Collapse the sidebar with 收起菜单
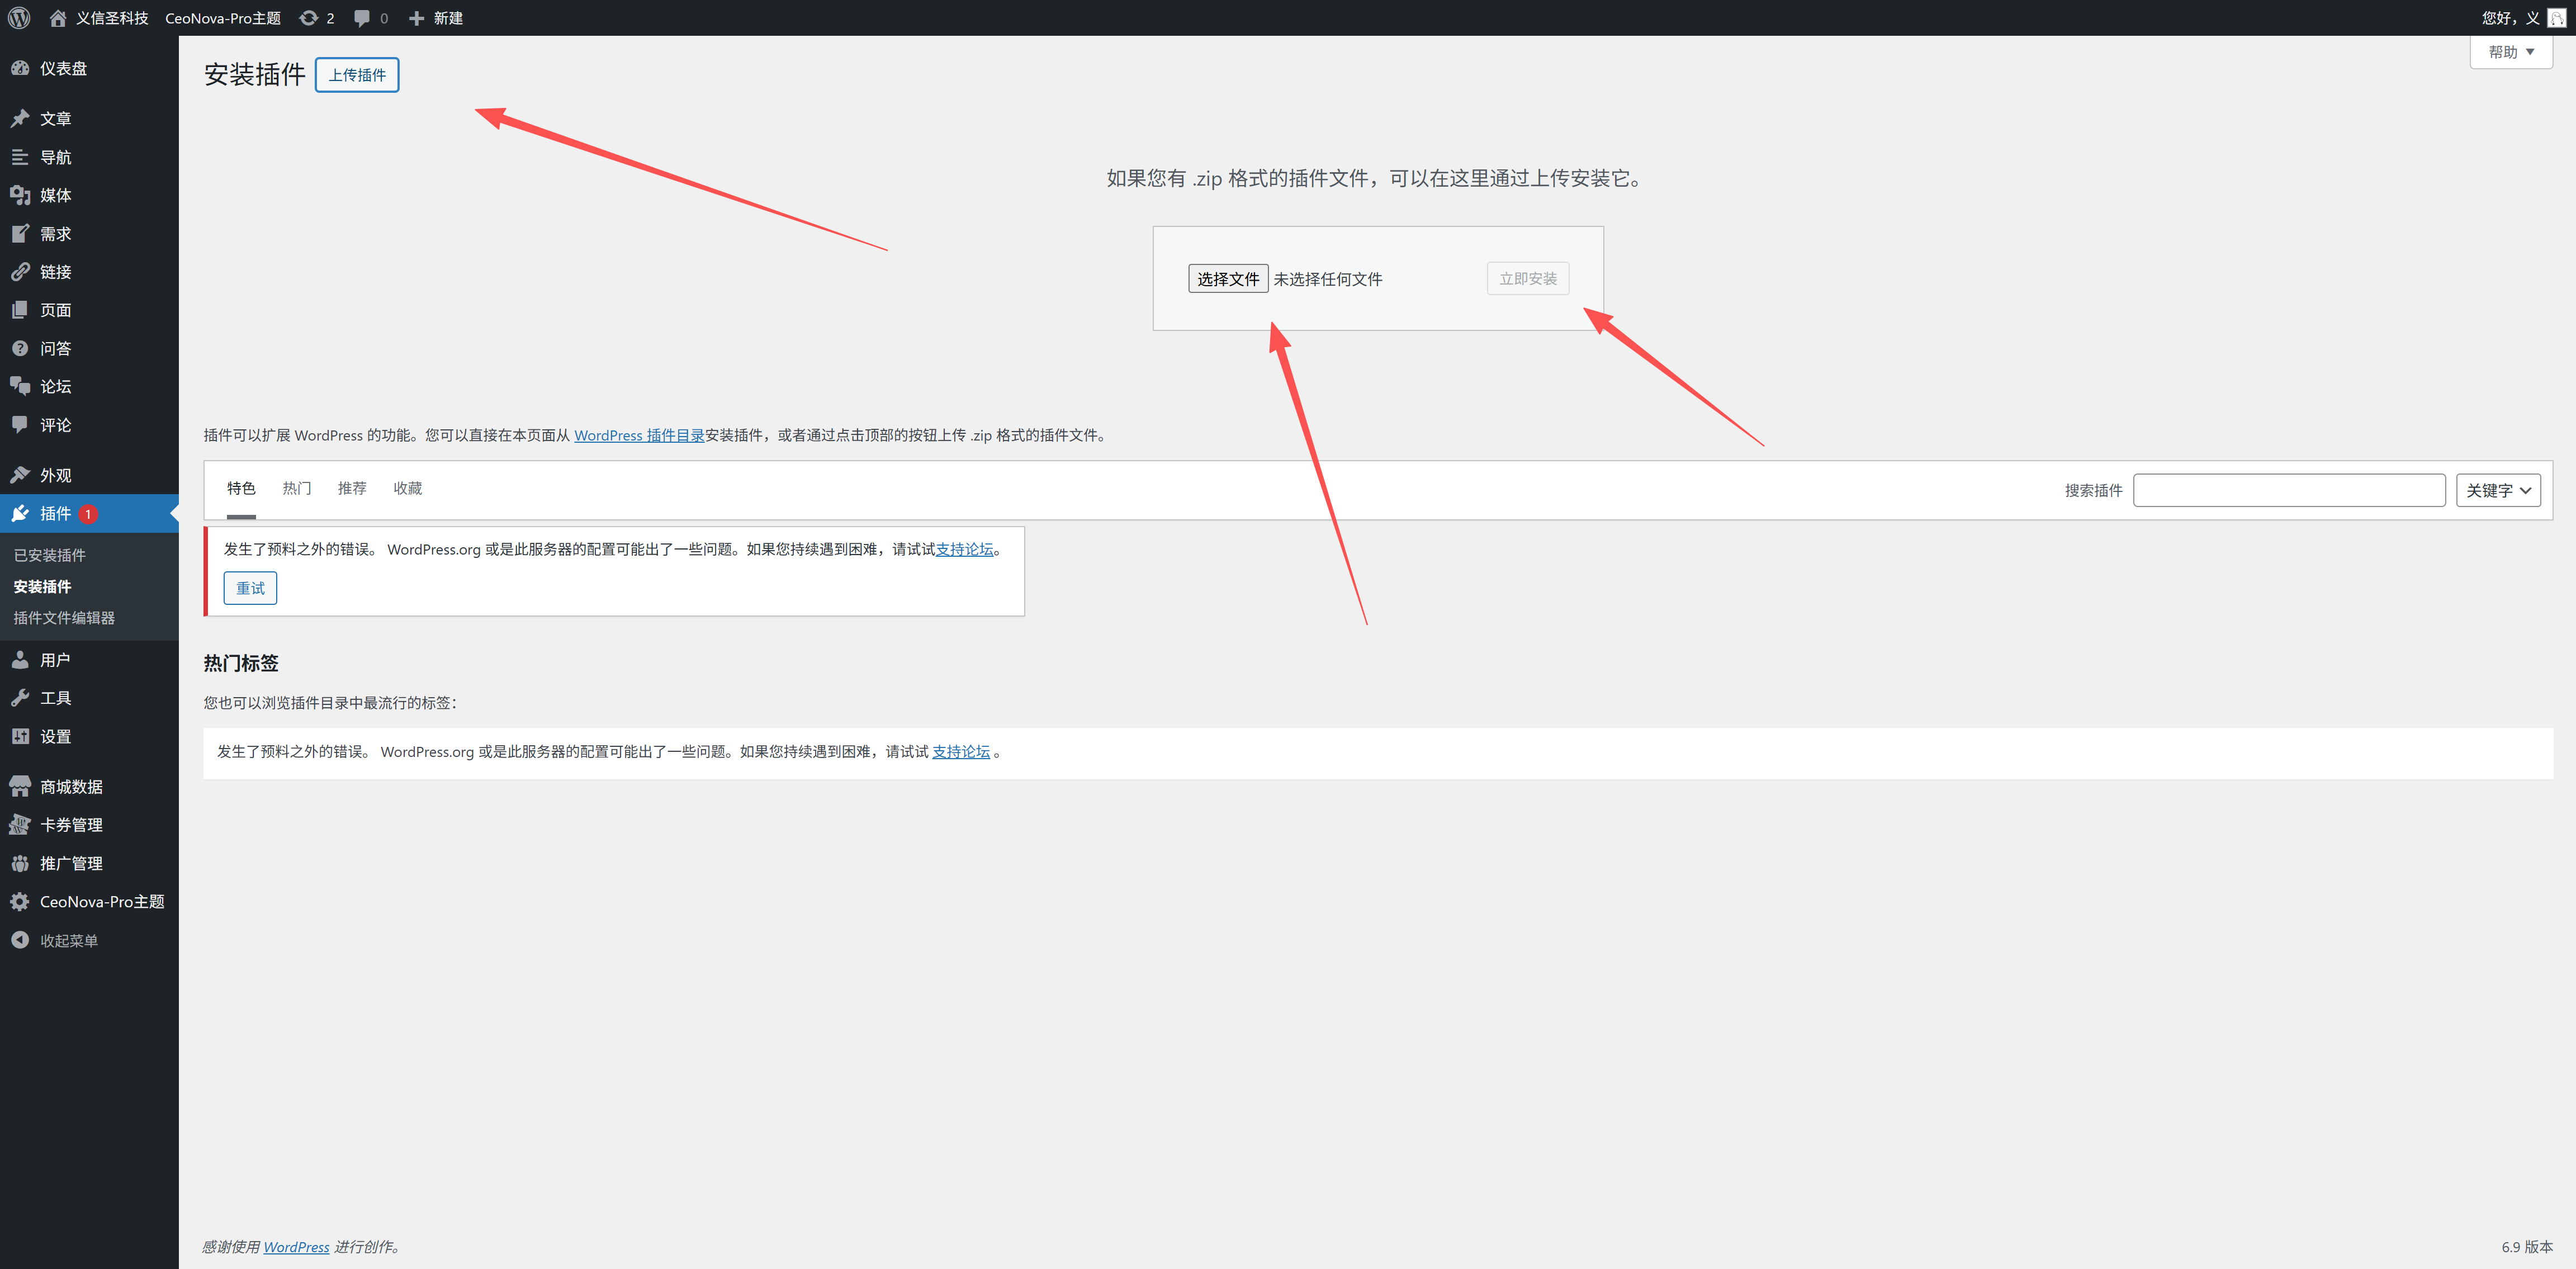Viewport: 2576px width, 1269px height. point(68,941)
